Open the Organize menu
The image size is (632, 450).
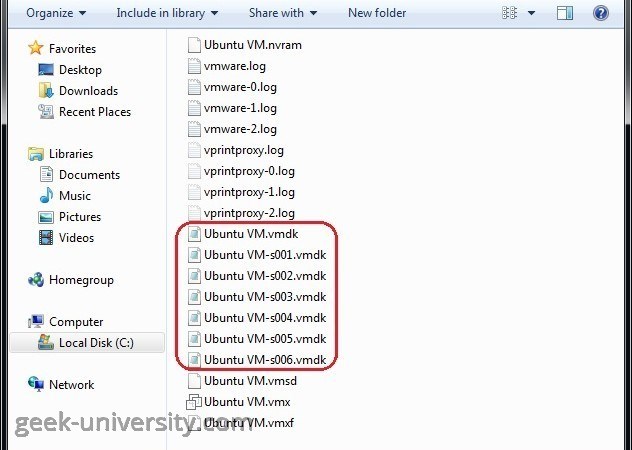click(56, 13)
